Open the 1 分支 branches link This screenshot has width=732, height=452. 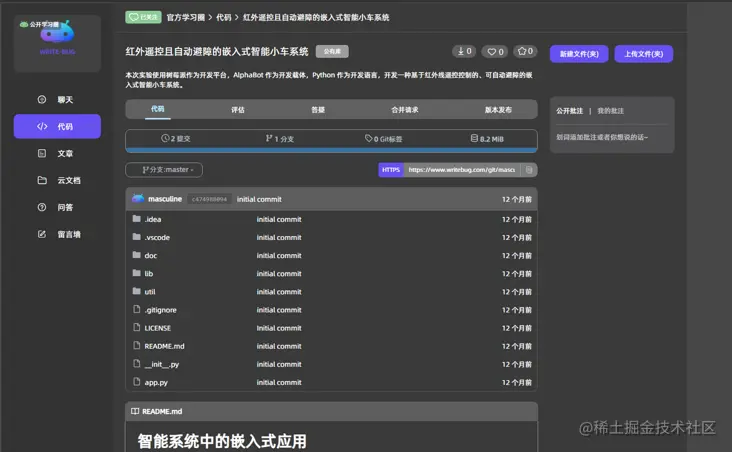click(x=280, y=139)
